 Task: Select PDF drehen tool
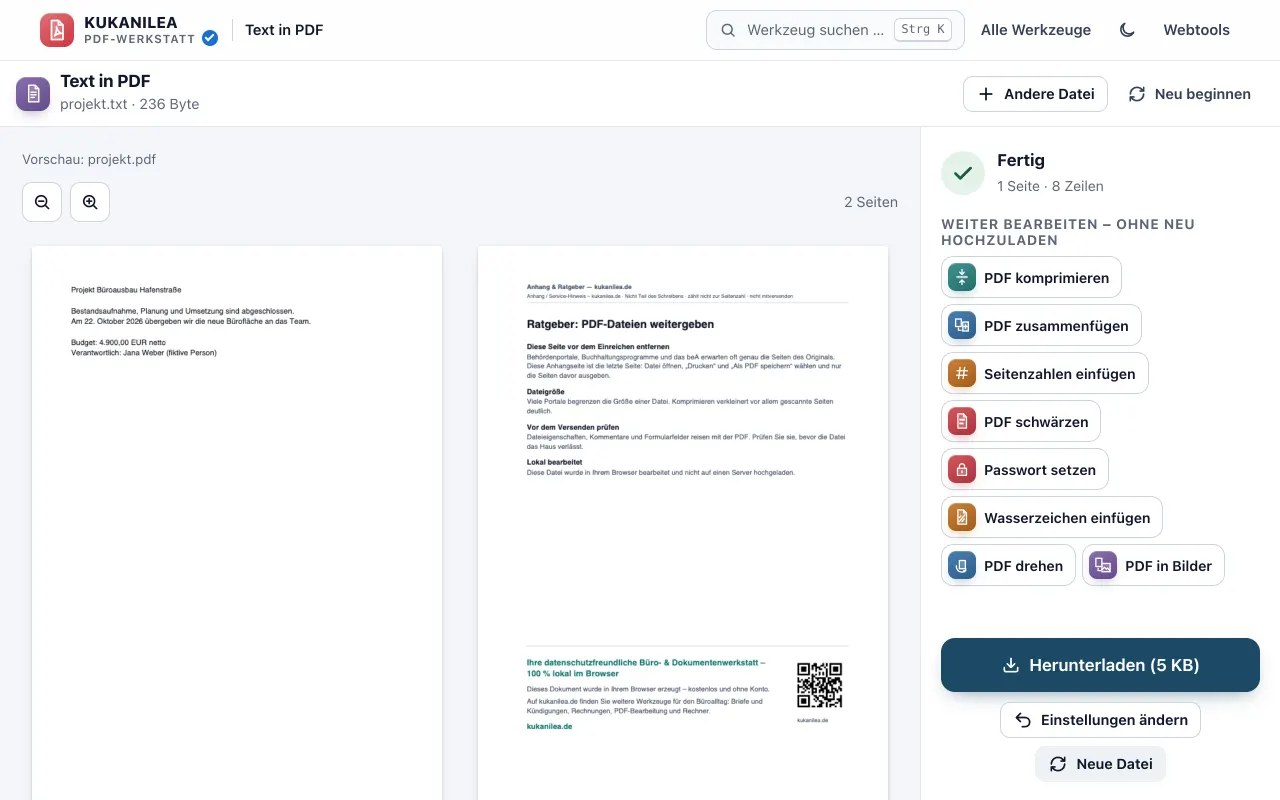[x=1008, y=565]
